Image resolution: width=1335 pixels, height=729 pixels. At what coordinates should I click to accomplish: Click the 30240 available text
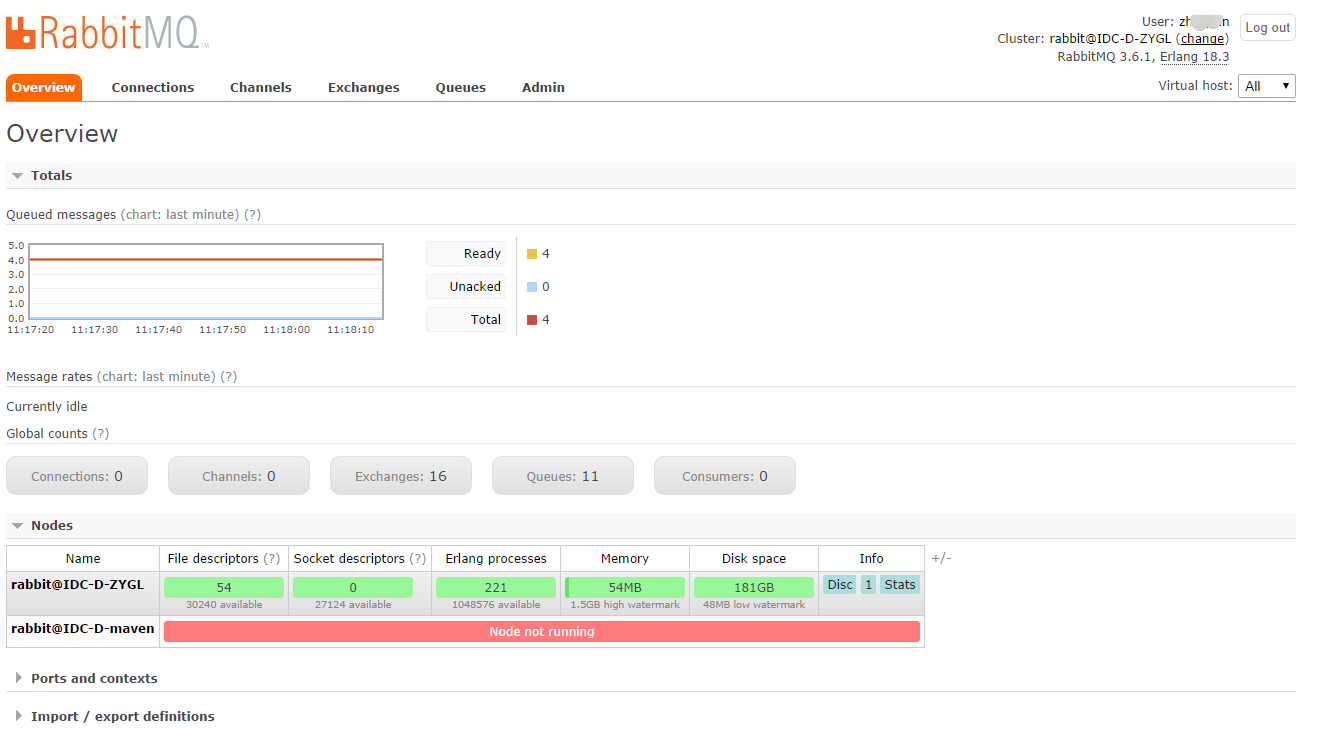tap(224, 605)
